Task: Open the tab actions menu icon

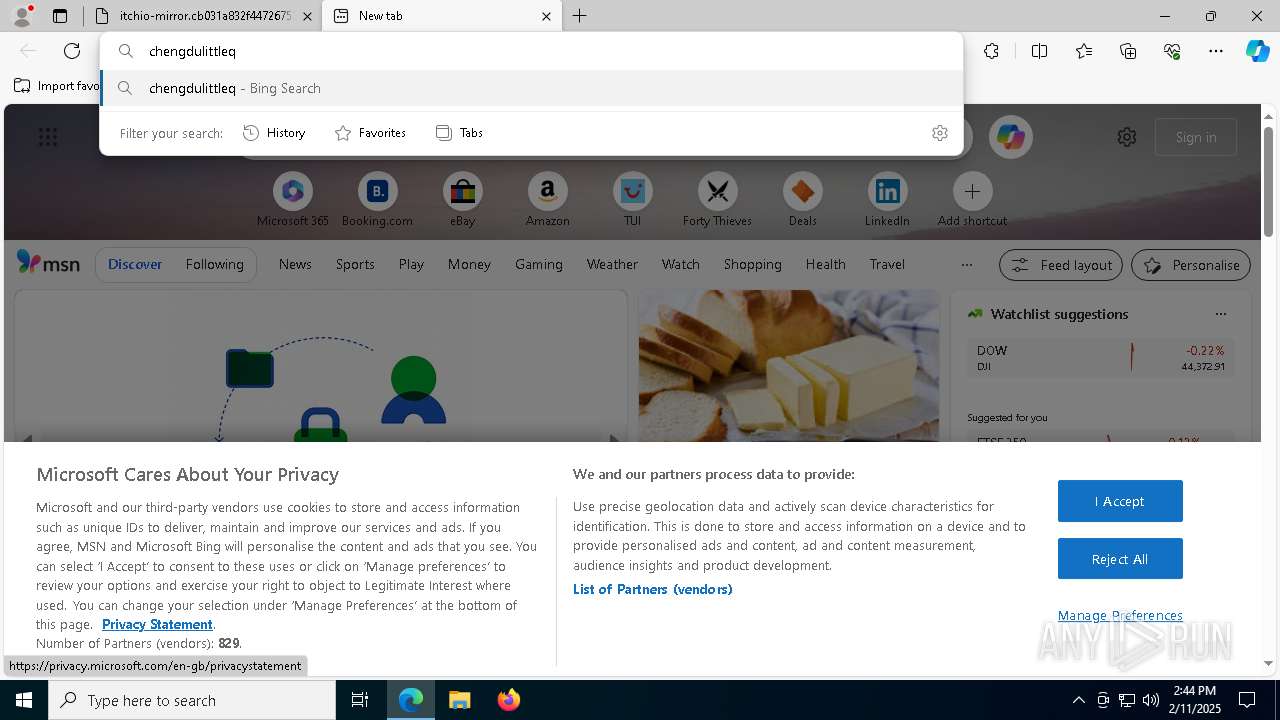Action: [x=60, y=16]
